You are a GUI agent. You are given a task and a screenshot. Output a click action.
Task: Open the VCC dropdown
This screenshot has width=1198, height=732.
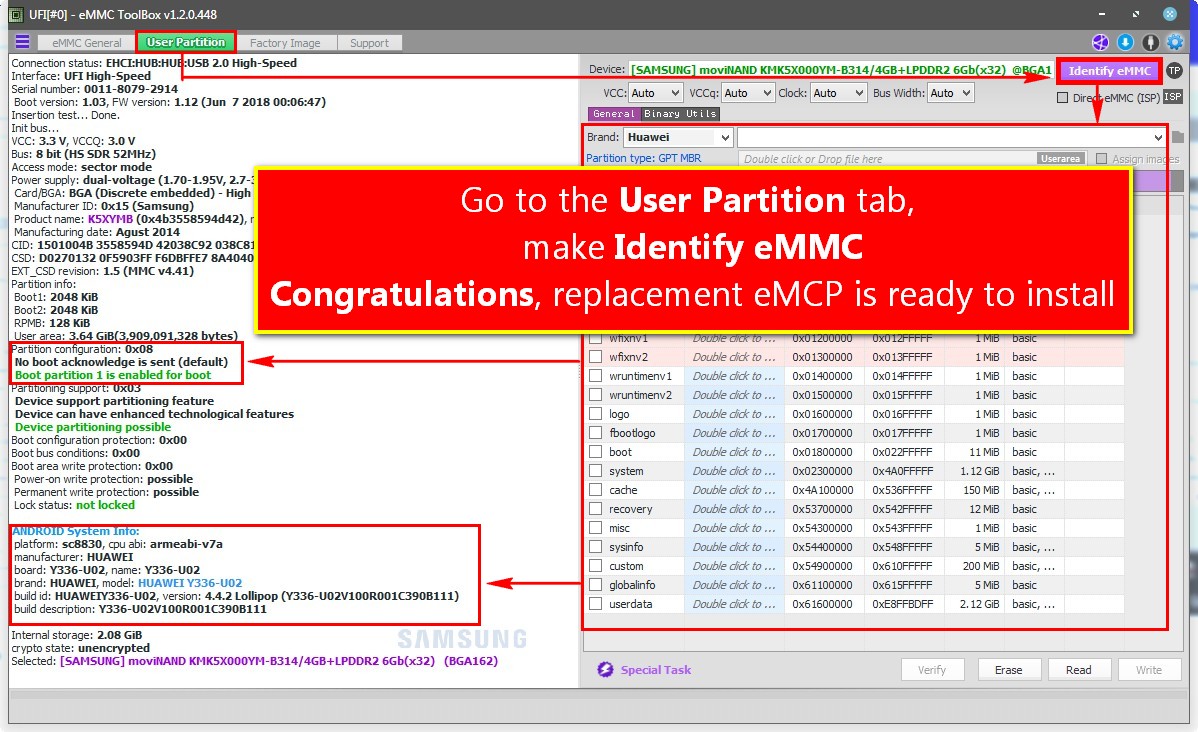pos(655,93)
